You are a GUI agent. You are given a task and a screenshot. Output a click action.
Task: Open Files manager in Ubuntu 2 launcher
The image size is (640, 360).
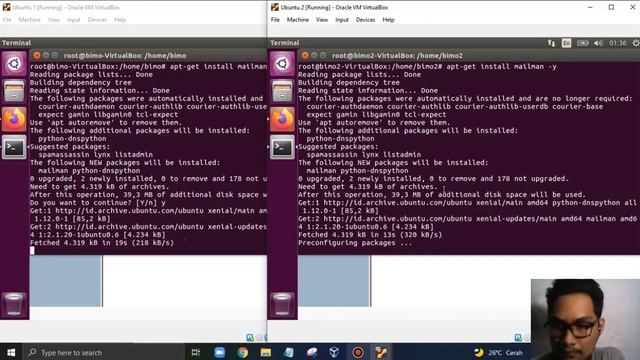tap(282, 91)
